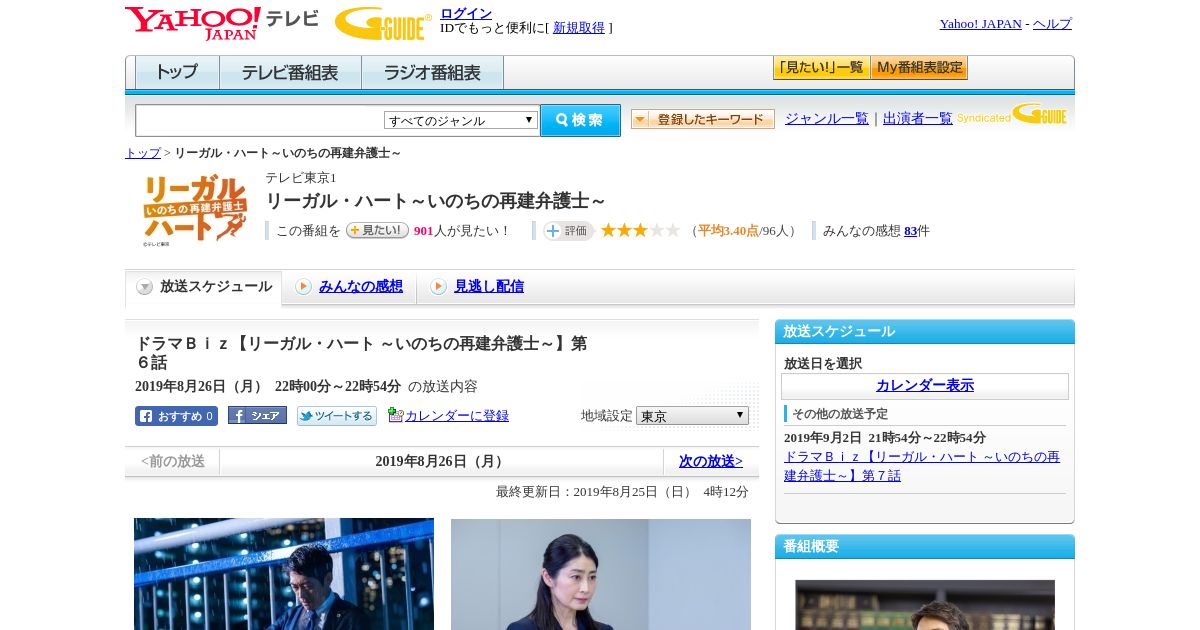The image size is (1200, 630).
Task: Open the 第7話 episode schedule link
Action: tap(922, 466)
